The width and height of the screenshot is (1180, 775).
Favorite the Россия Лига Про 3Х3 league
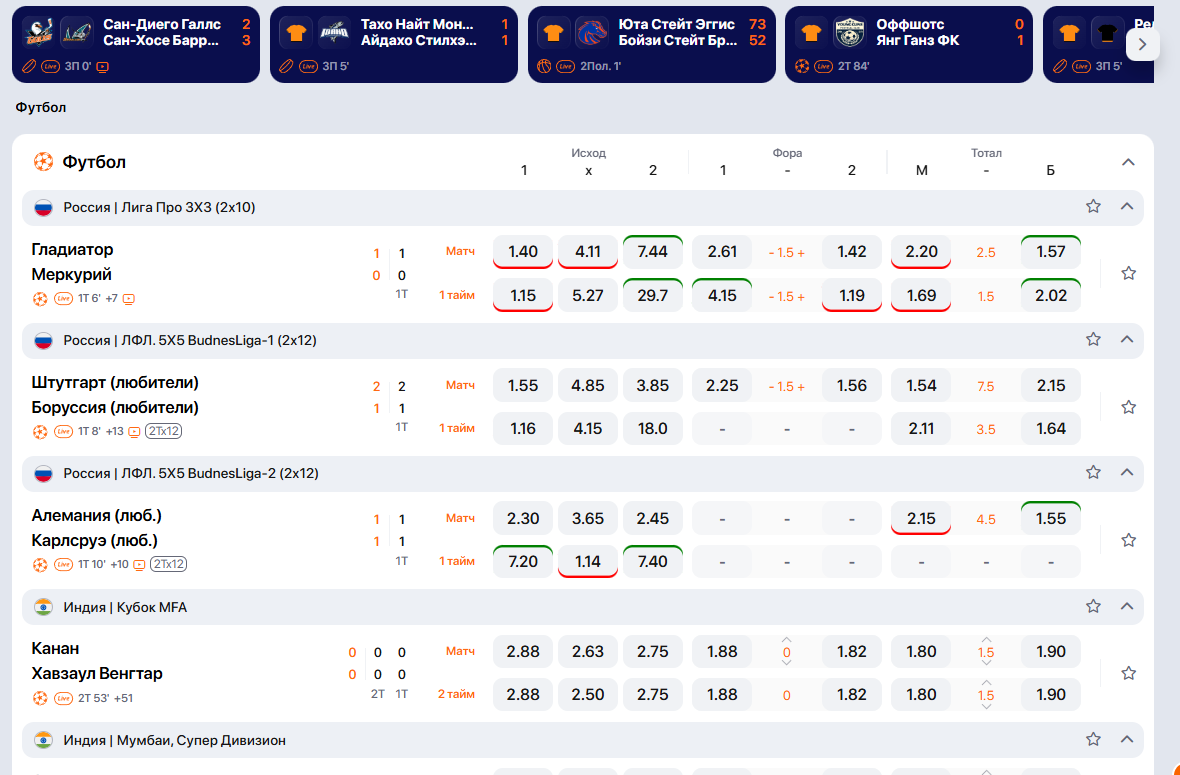pos(1093,206)
